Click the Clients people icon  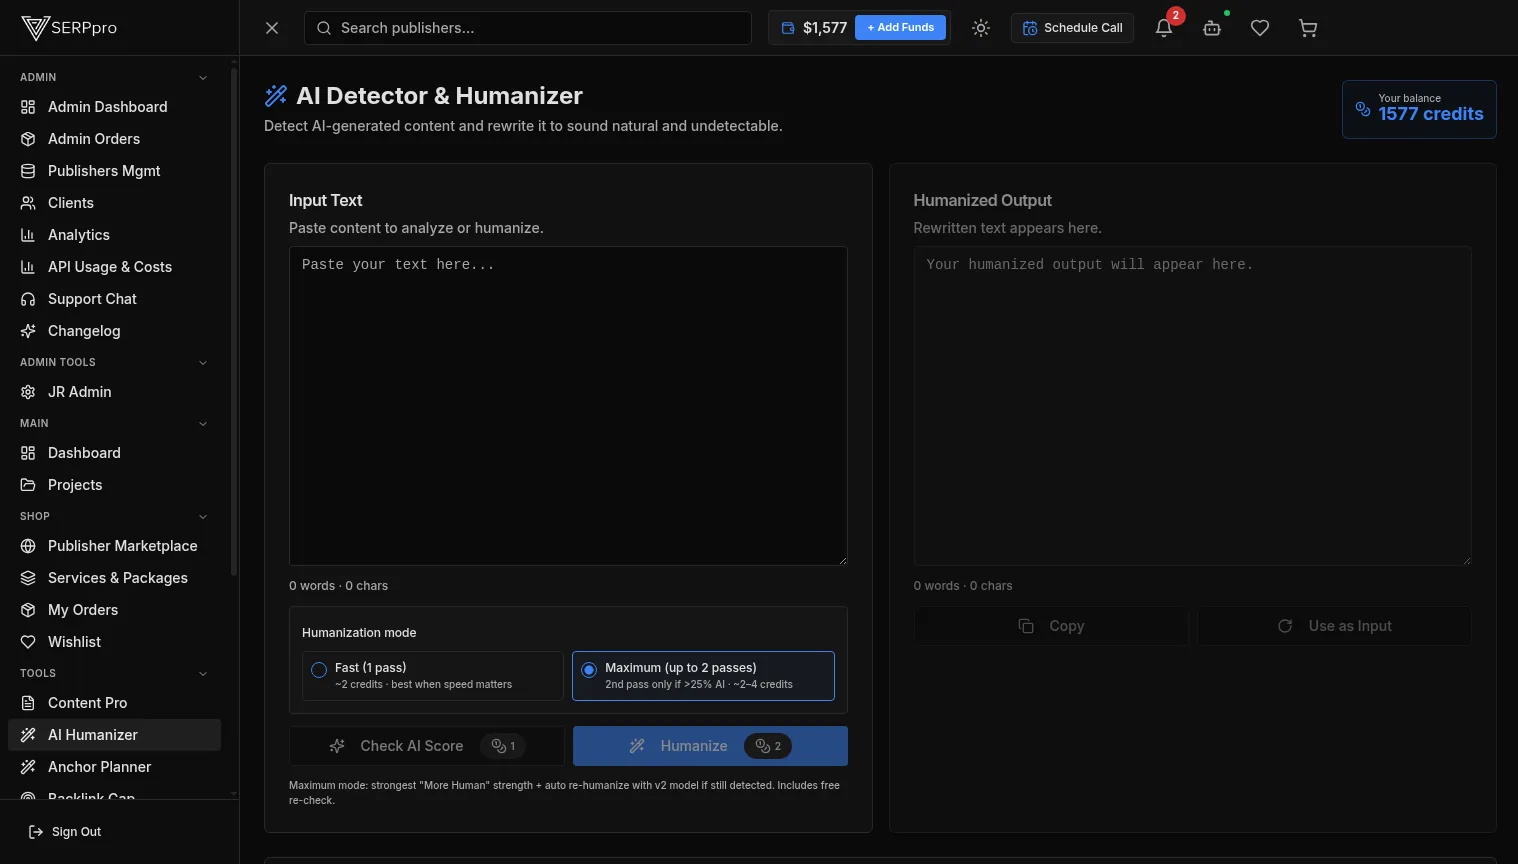[x=28, y=203]
